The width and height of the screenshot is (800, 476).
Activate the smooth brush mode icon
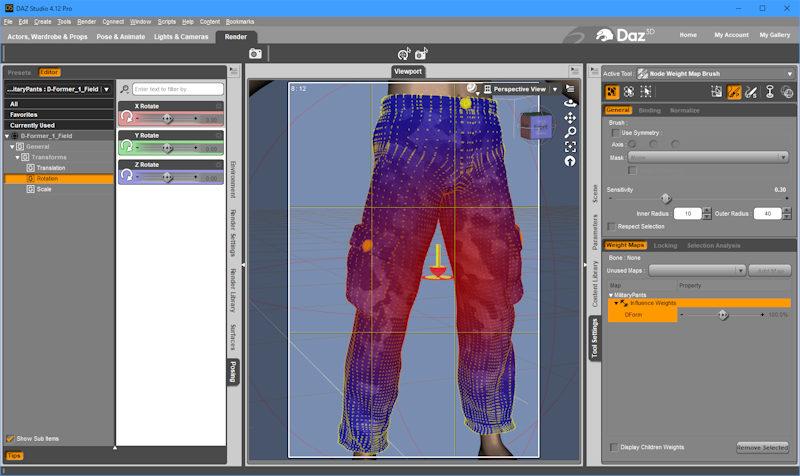tap(751, 92)
